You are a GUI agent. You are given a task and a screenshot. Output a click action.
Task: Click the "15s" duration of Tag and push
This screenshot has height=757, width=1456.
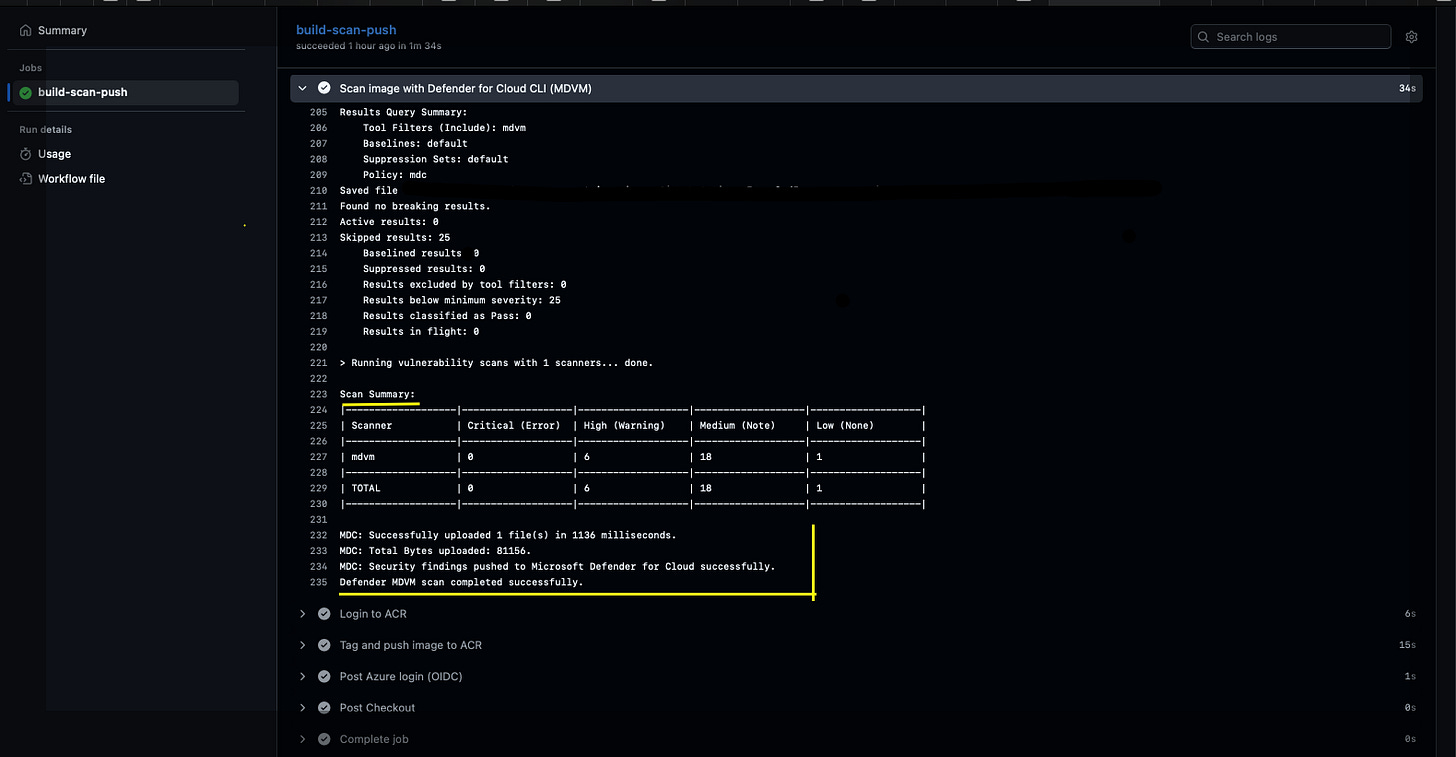click(x=1407, y=645)
